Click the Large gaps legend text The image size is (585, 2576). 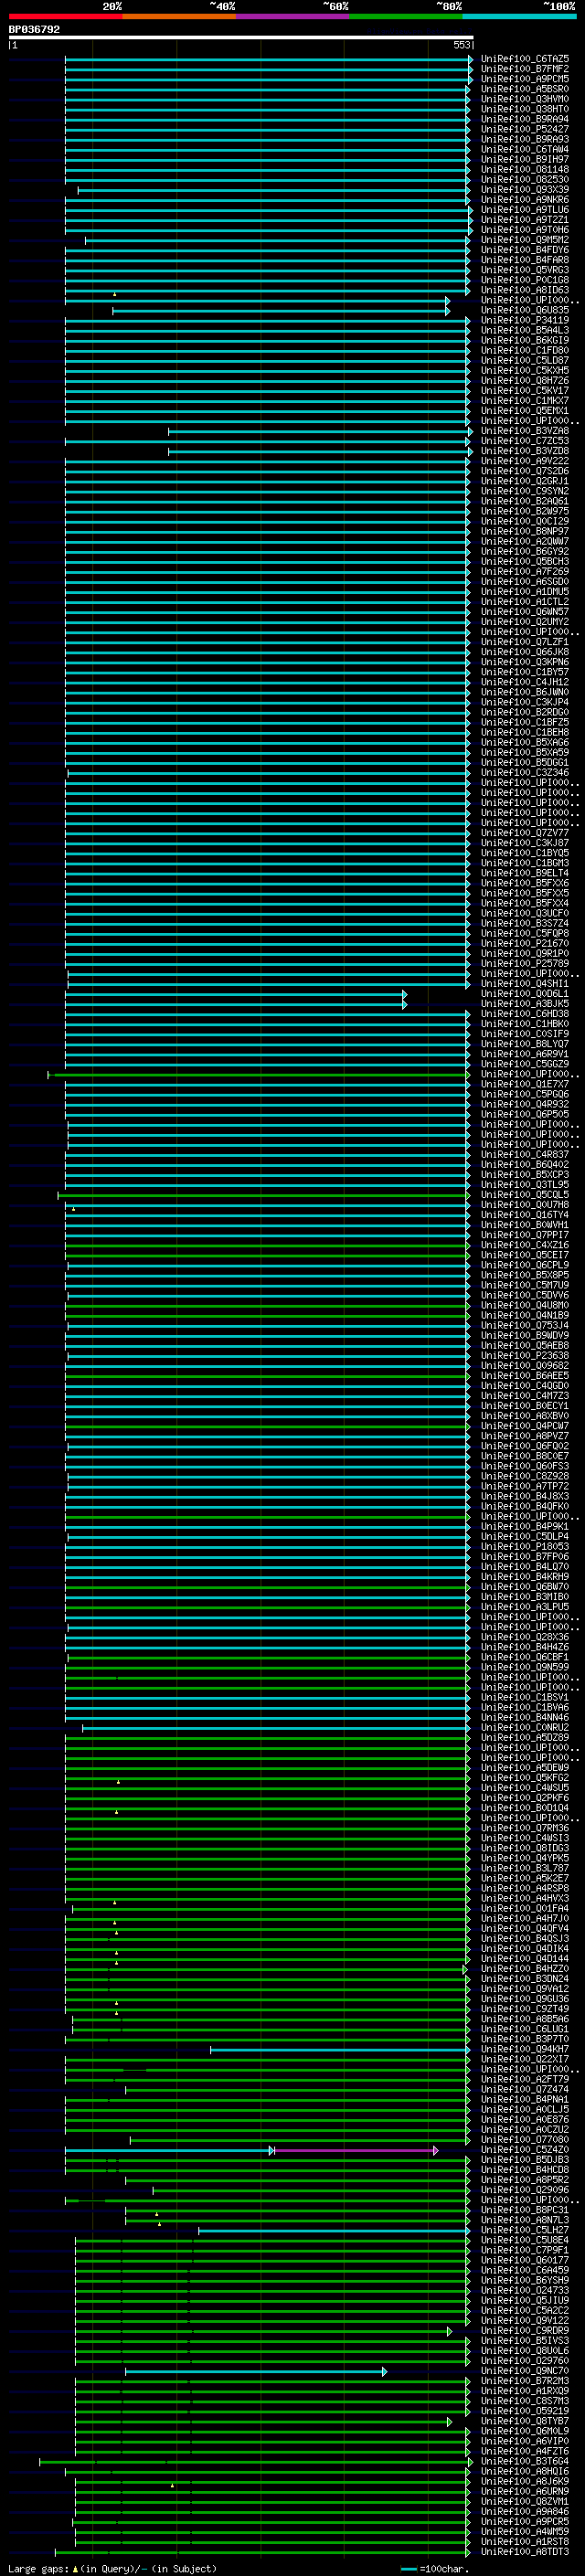click(x=112, y=2569)
